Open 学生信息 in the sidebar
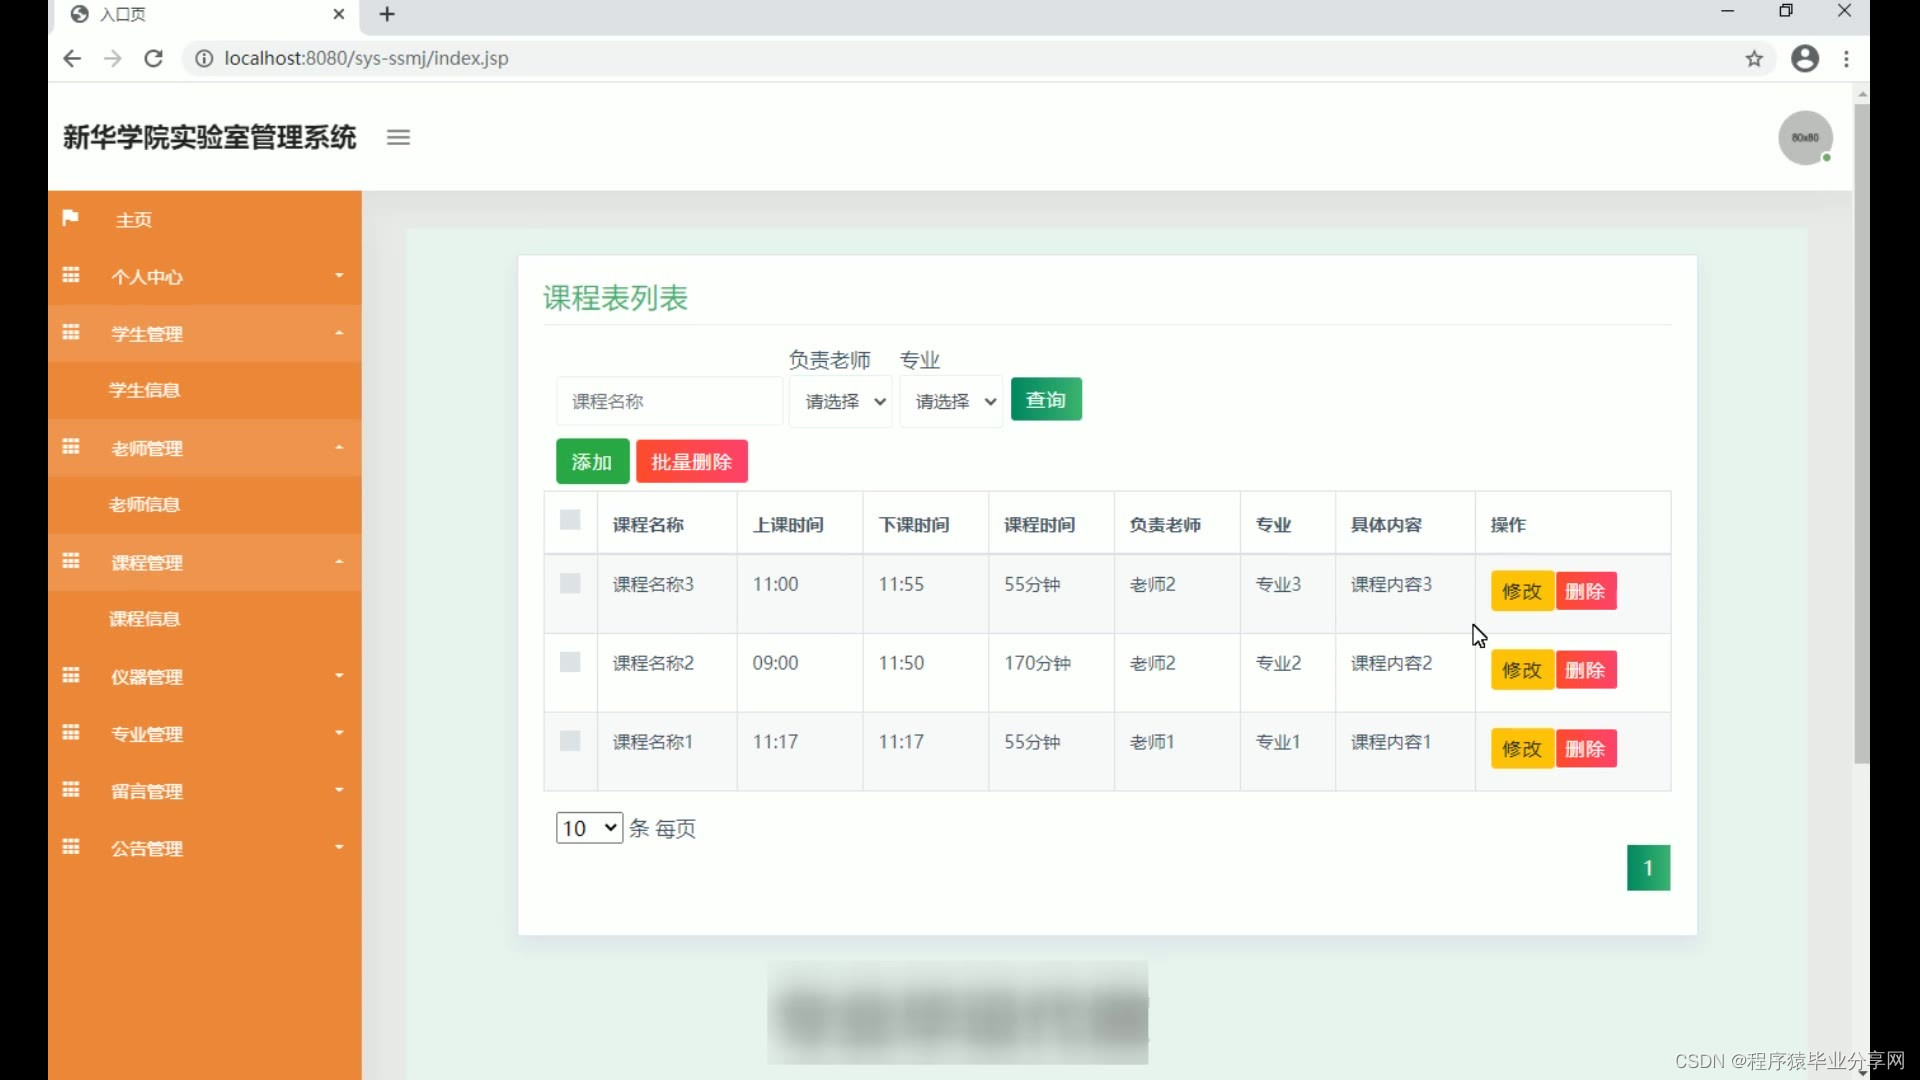Image resolution: width=1920 pixels, height=1080 pixels. (x=145, y=390)
